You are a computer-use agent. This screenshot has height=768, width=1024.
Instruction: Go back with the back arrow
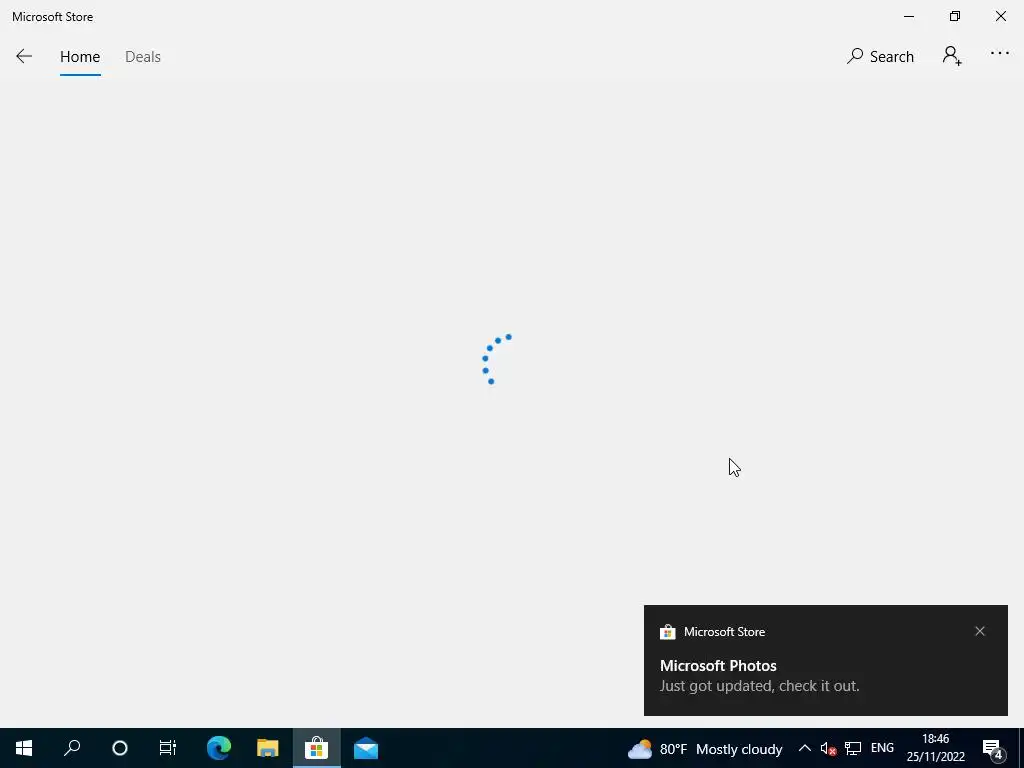coord(24,56)
